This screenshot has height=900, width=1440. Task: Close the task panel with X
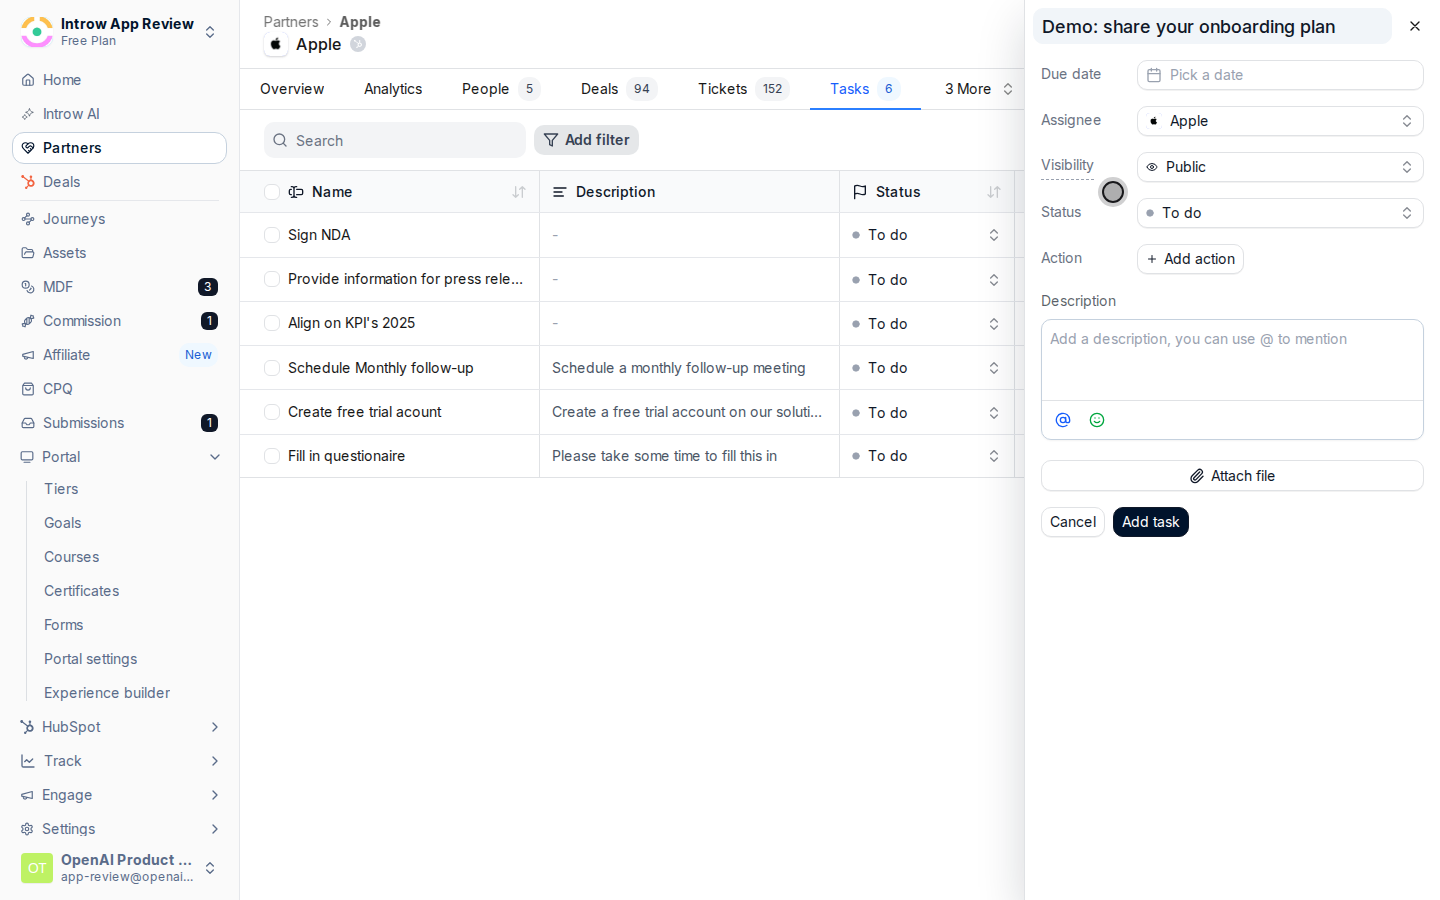(1415, 26)
